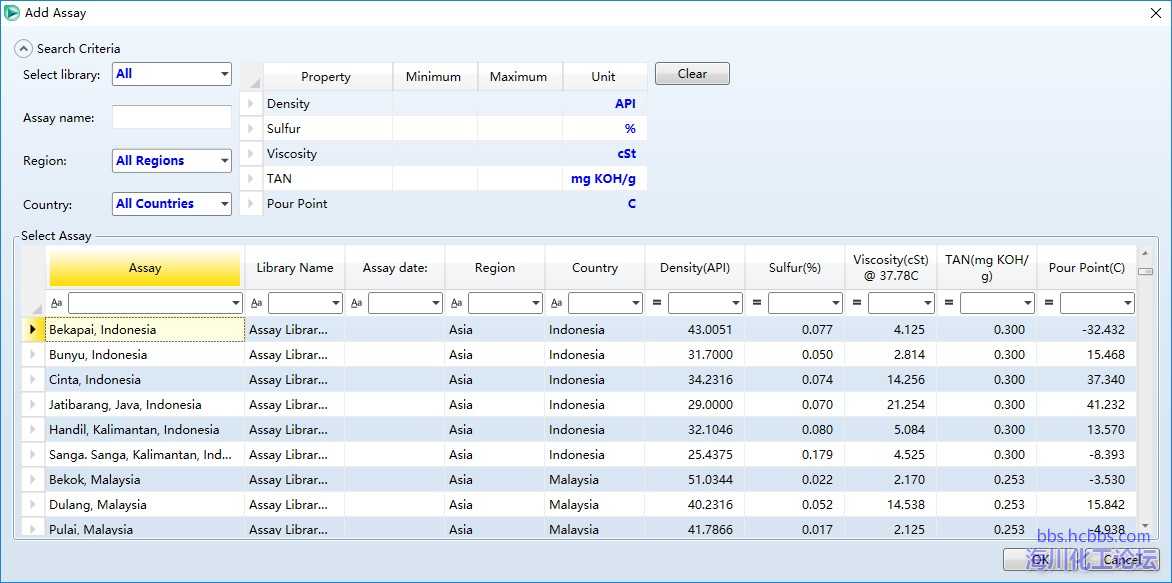Click the arrow beside Pour Point in Property table
Screen dimensions: 1172x583
tap(251, 203)
